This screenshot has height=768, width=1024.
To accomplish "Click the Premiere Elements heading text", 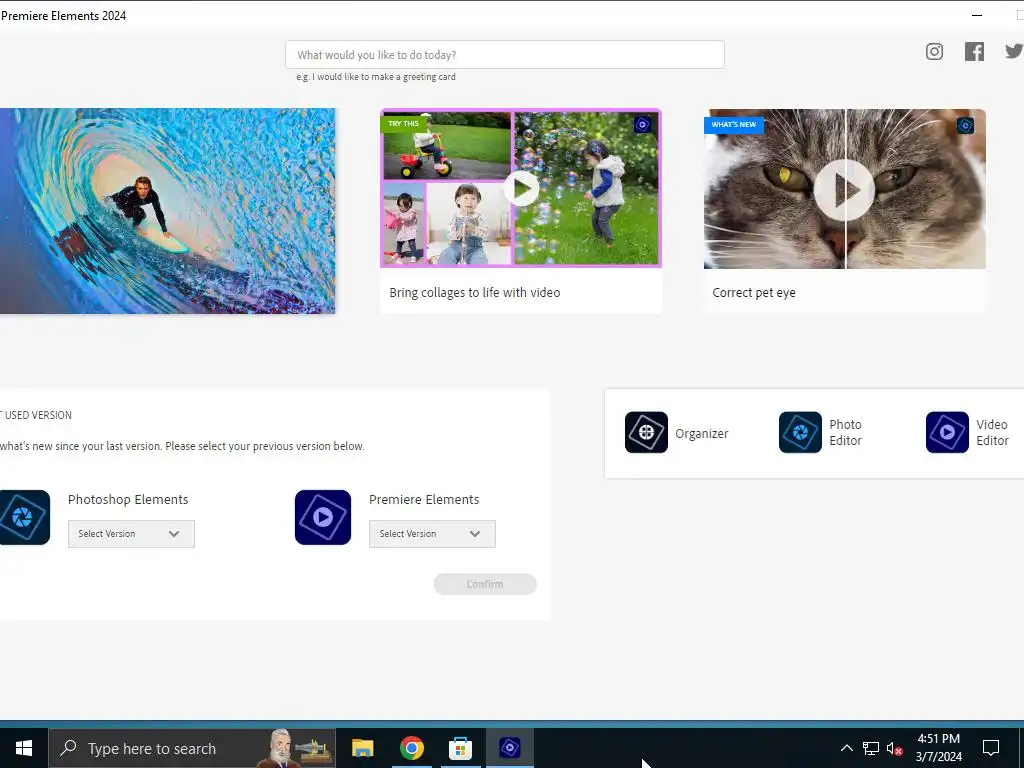I will pyautogui.click(x=424, y=500).
